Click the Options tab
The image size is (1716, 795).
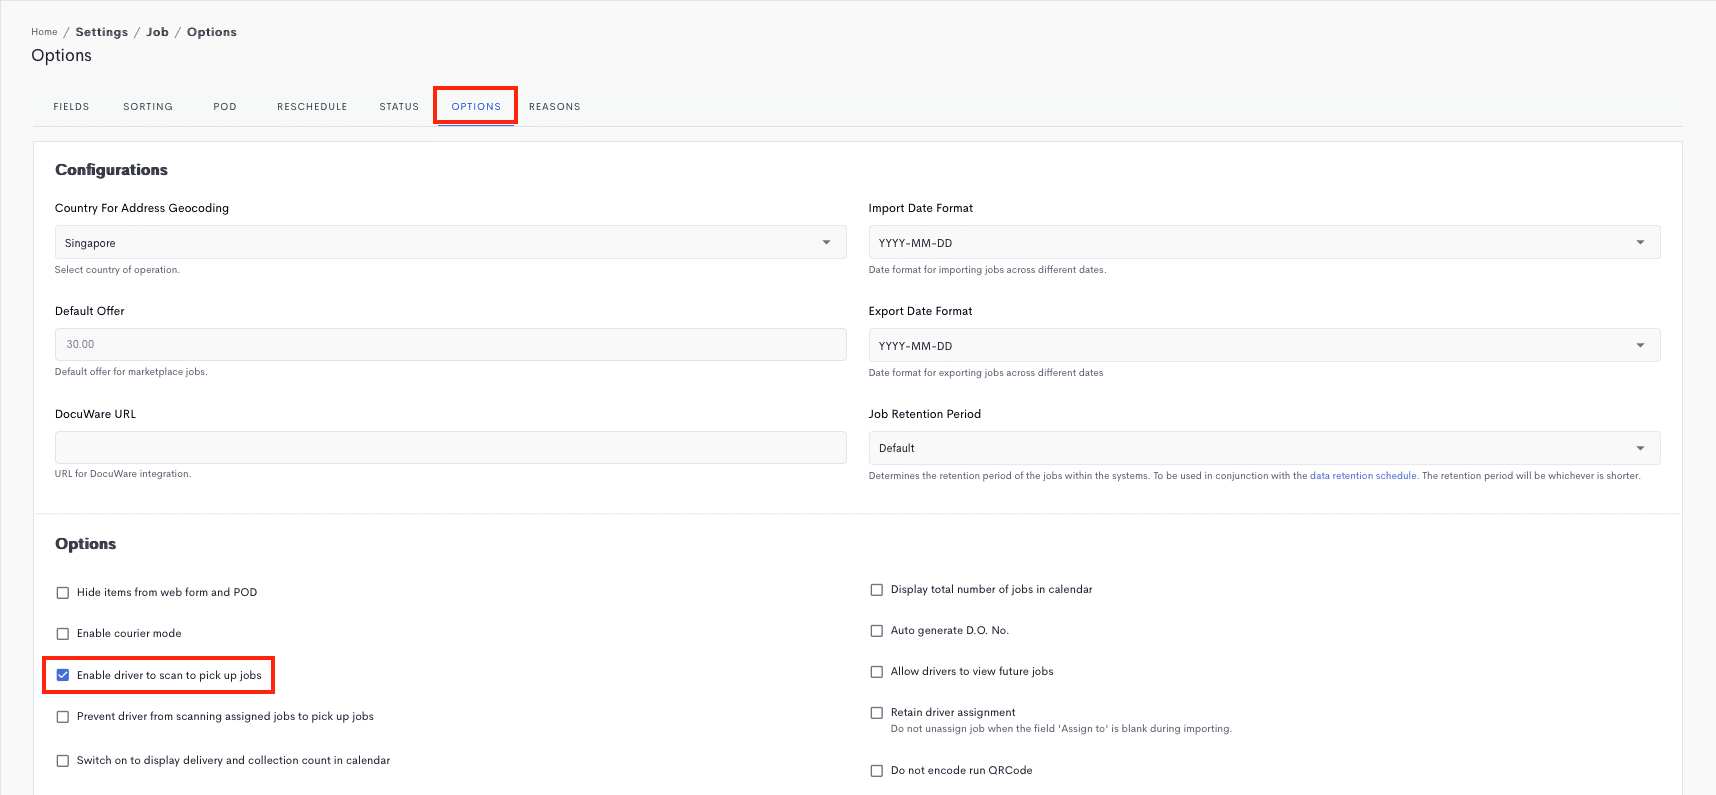(476, 107)
